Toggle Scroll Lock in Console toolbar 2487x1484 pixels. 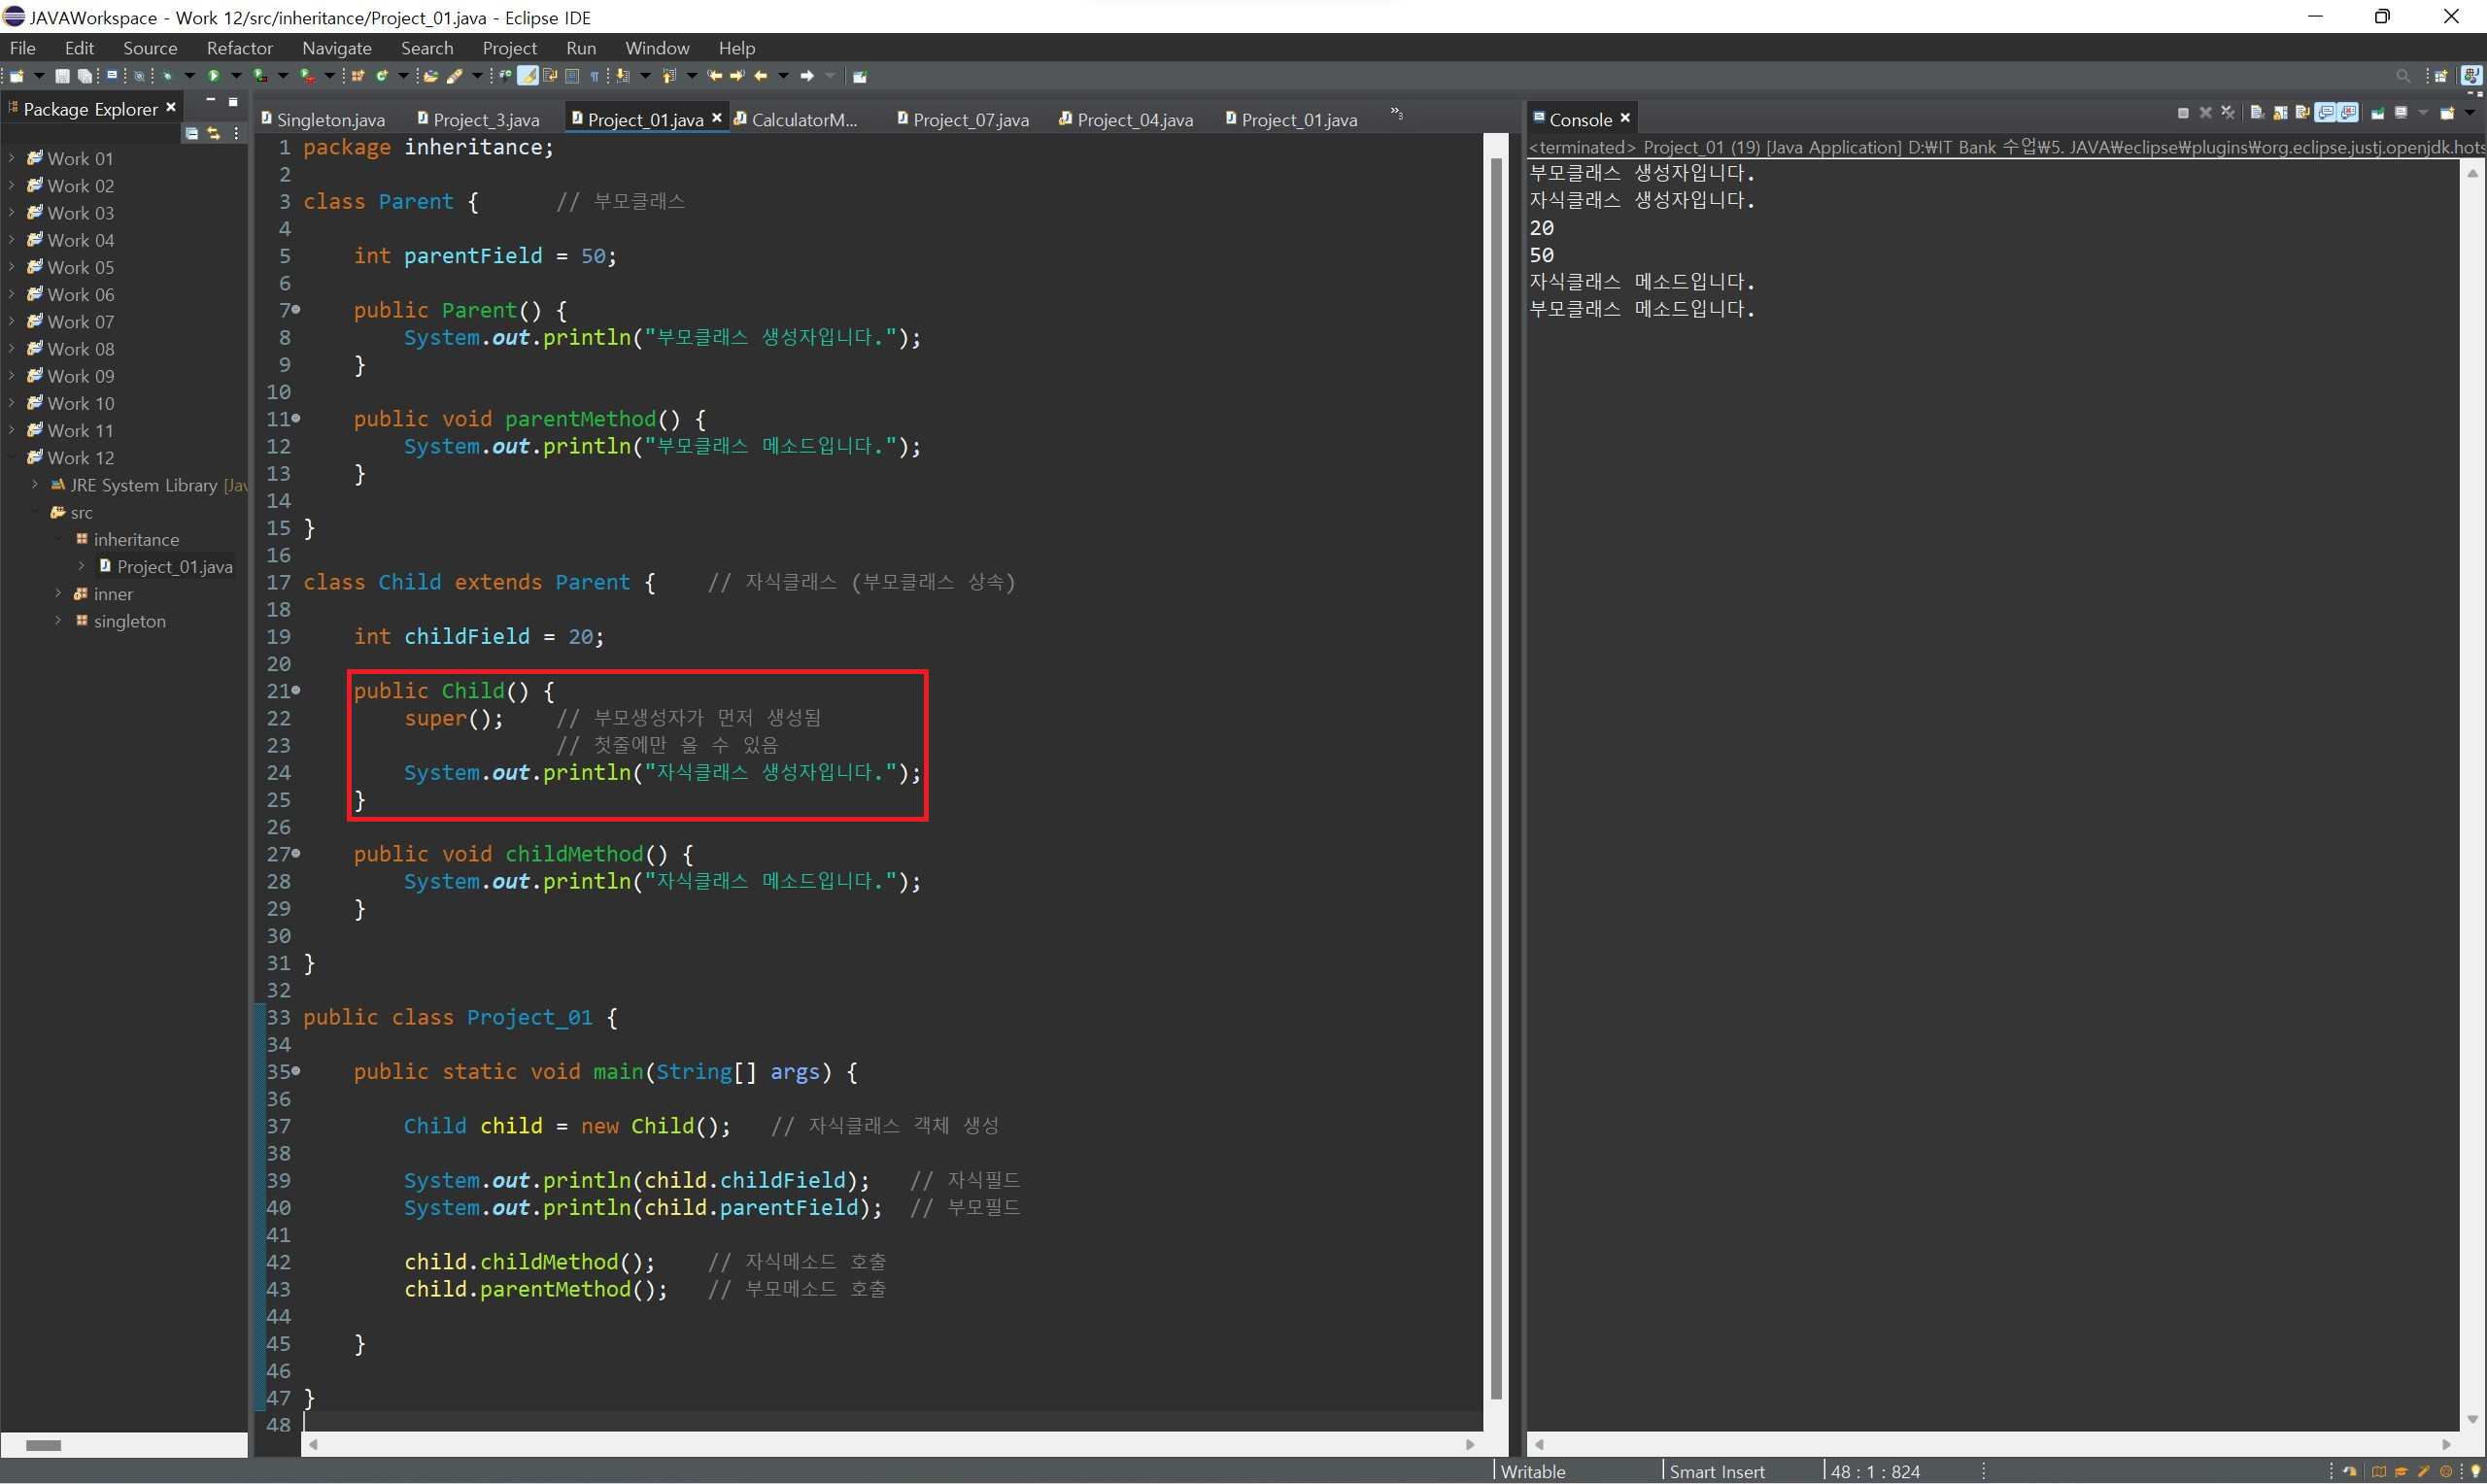pyautogui.click(x=2279, y=113)
